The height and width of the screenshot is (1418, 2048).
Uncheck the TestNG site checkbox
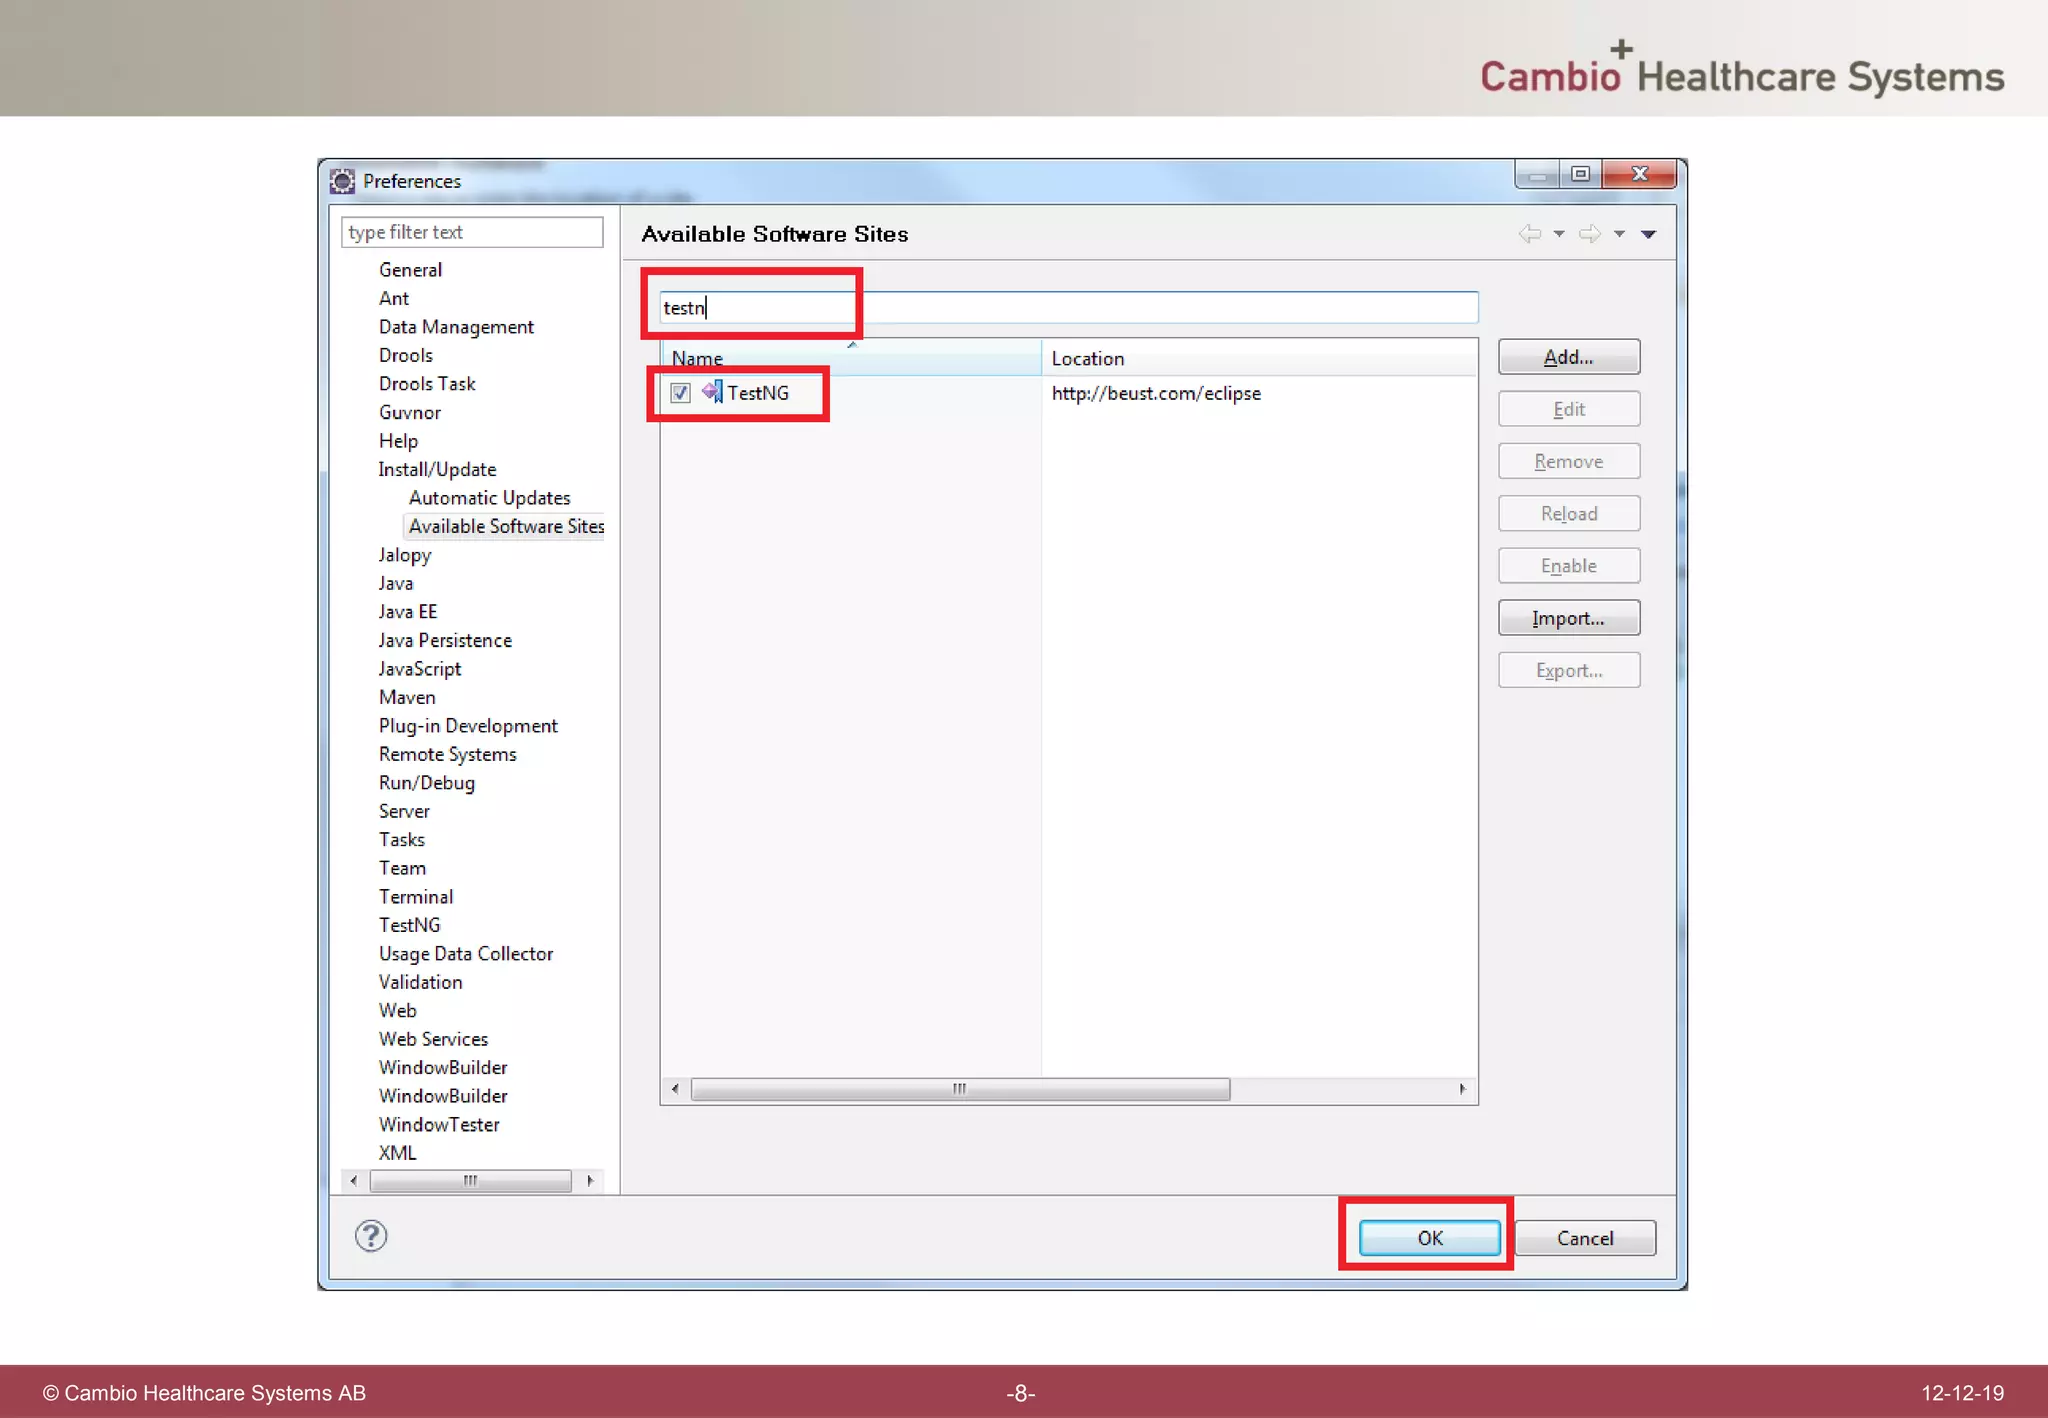tap(681, 393)
